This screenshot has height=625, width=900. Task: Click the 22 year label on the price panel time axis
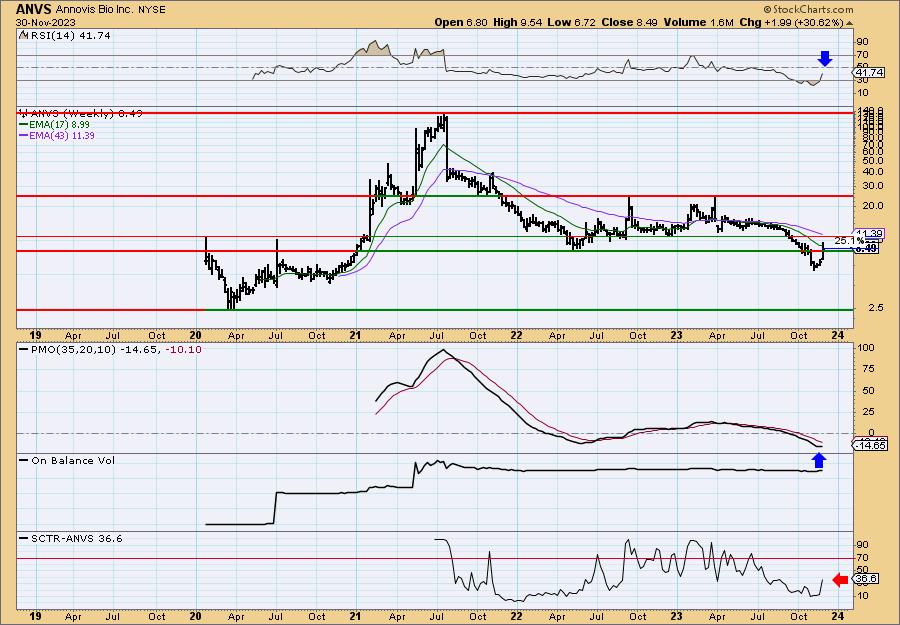(517, 336)
